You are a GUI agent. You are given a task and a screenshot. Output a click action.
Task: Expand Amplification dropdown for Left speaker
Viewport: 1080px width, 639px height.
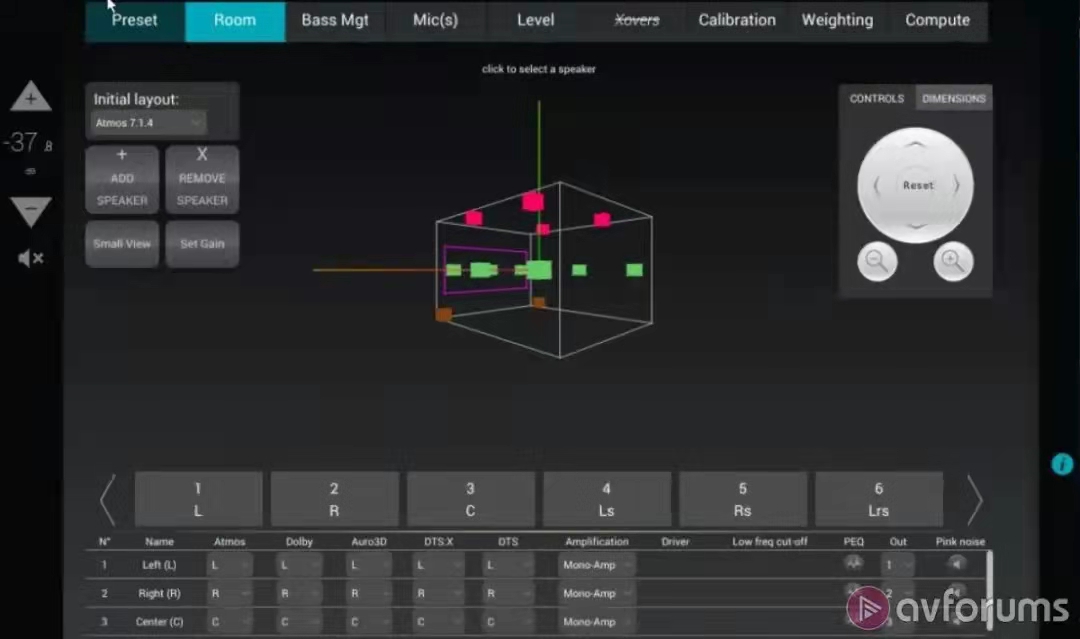click(597, 565)
